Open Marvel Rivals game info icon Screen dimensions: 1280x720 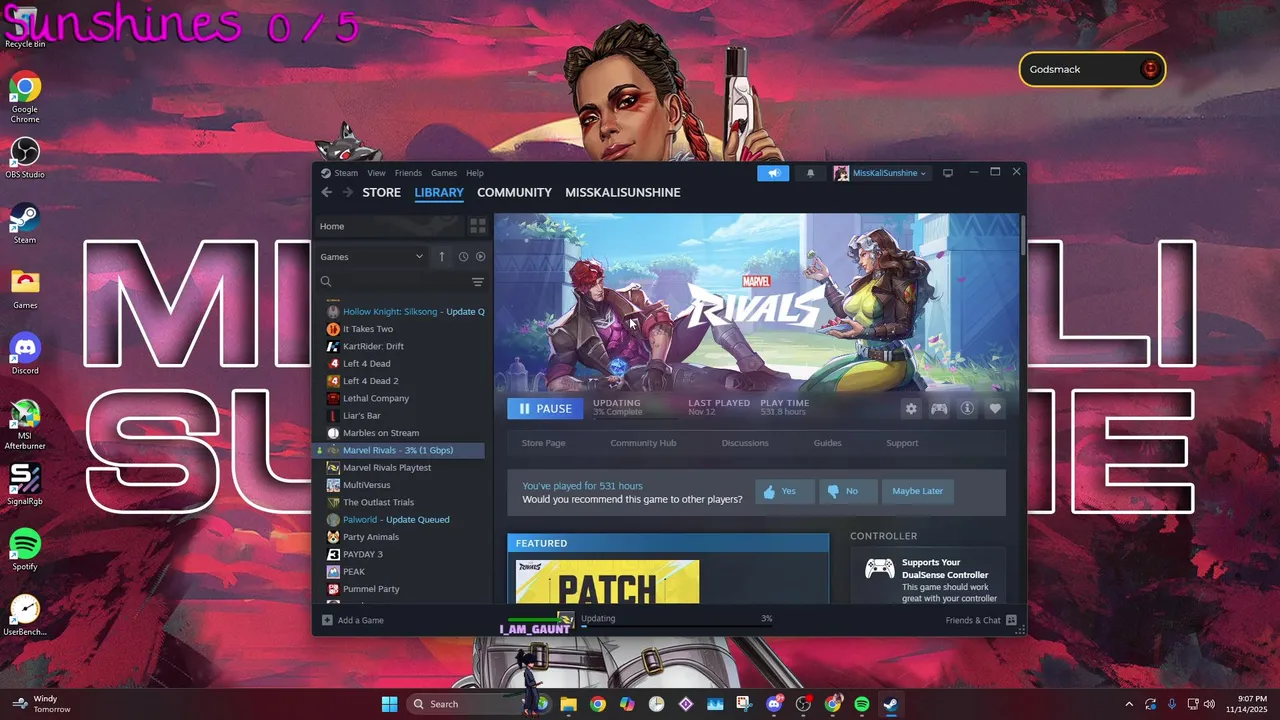(x=967, y=408)
